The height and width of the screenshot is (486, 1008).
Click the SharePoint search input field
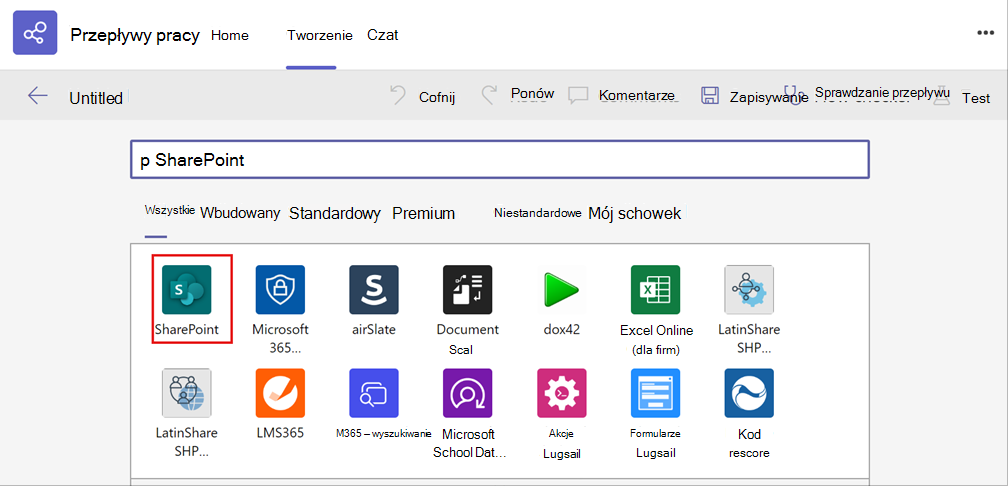[500, 159]
